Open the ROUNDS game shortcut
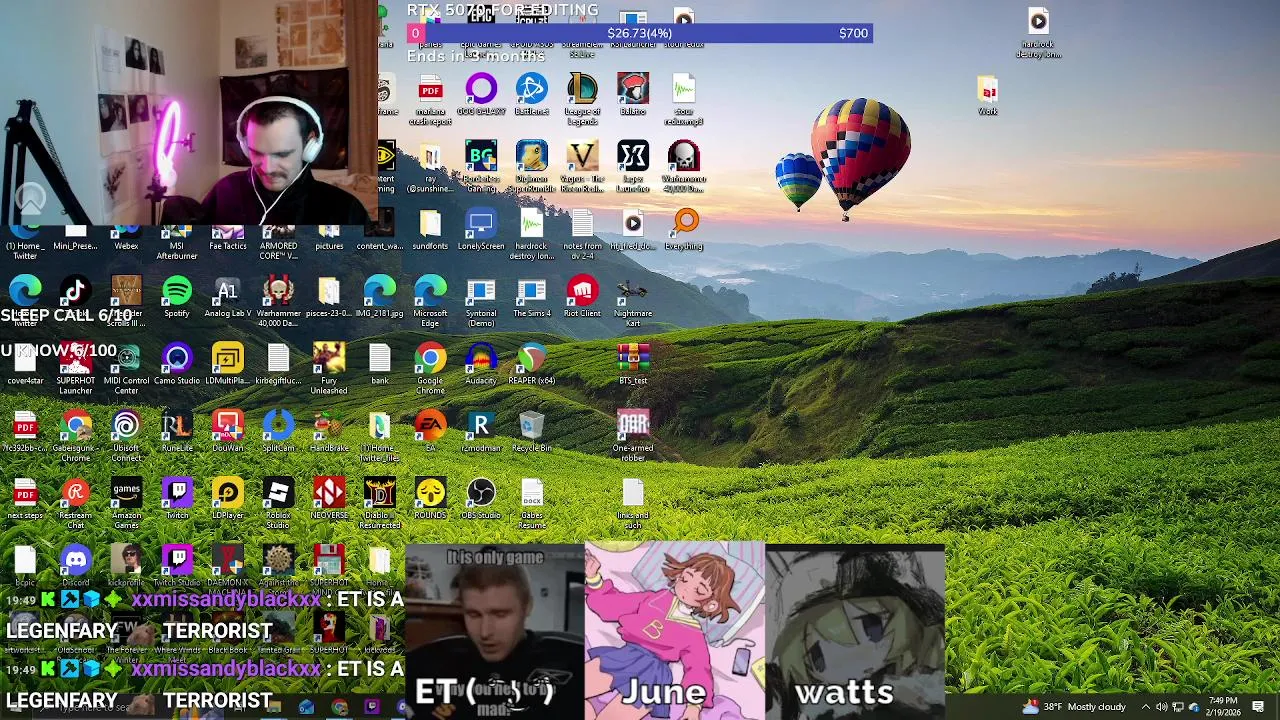 (x=430, y=500)
